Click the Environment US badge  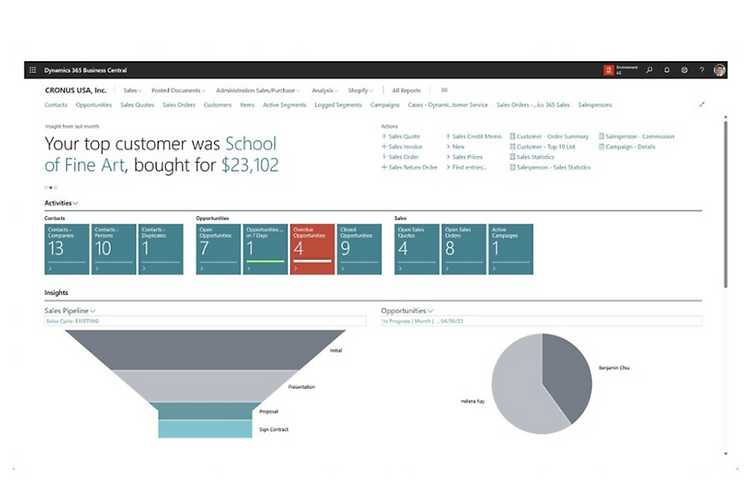tap(621, 70)
